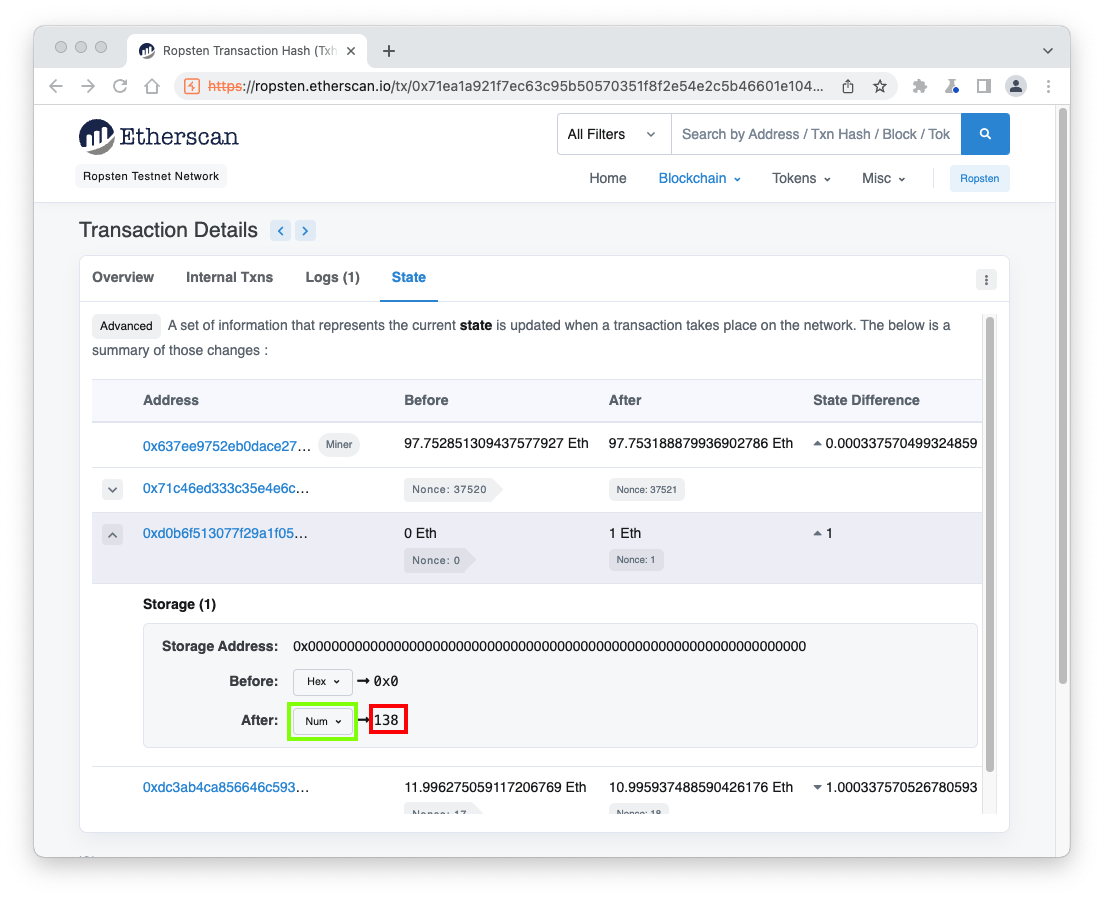Click the Nonce: 37521 badge

[x=646, y=489]
